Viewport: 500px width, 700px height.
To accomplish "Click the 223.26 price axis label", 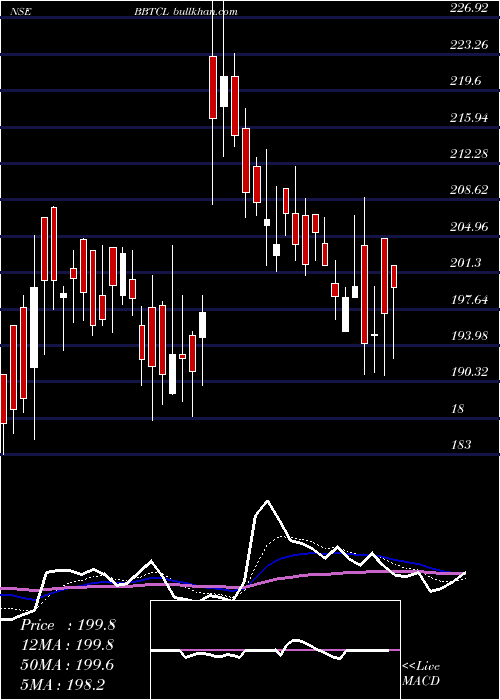I will click(469, 44).
